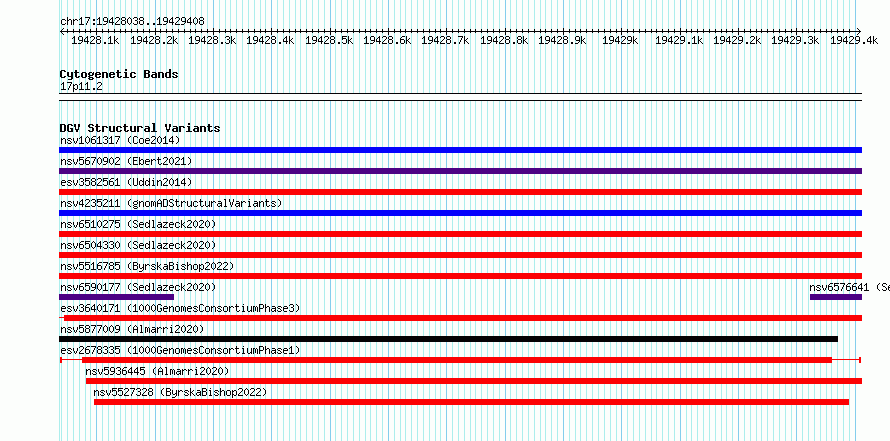Image resolution: width=890 pixels, height=441 pixels.
Task: Select the blue nsv1061317 variant bar
Action: (x=460, y=150)
